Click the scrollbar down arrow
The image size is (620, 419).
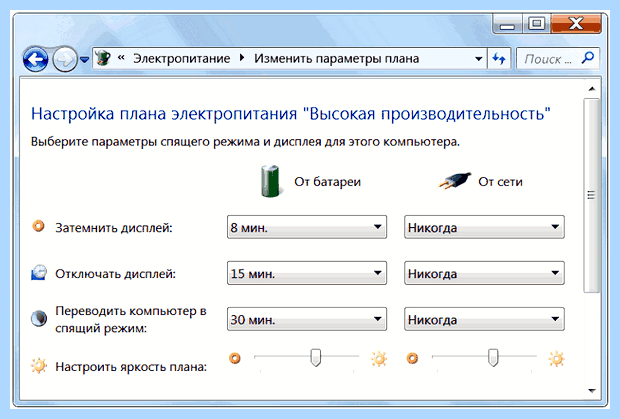point(592,391)
